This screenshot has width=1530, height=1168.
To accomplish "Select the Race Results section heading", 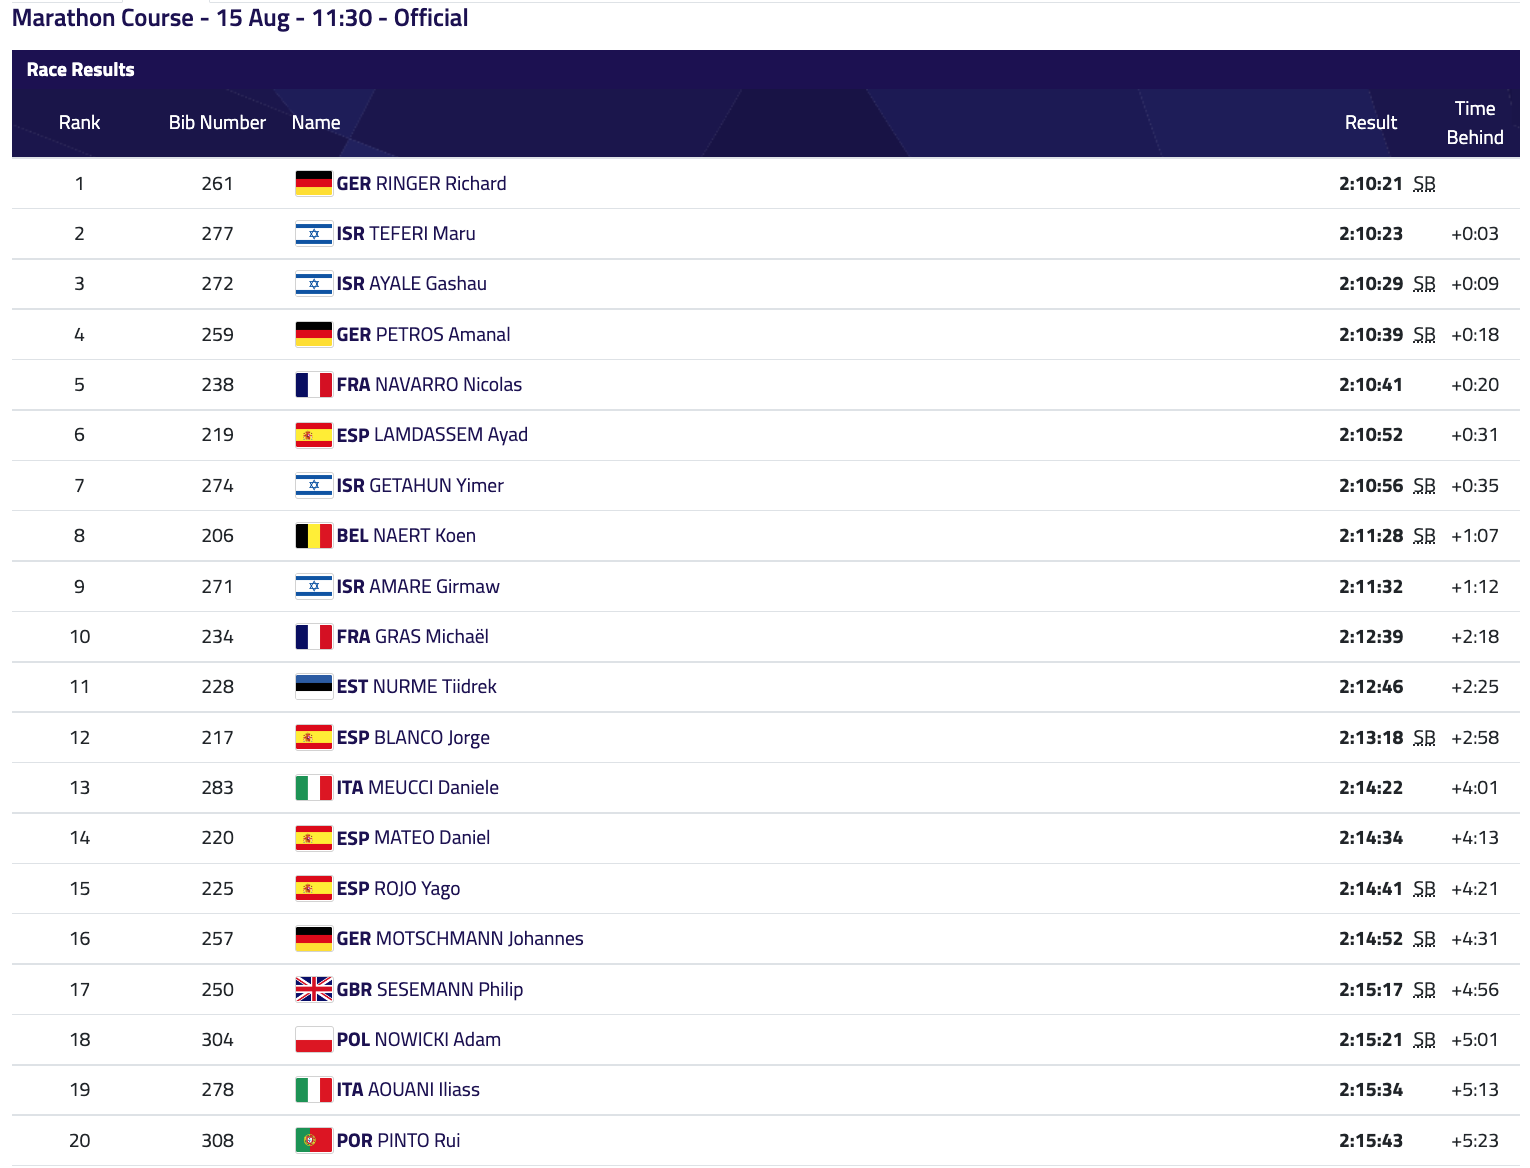I will (x=80, y=70).
